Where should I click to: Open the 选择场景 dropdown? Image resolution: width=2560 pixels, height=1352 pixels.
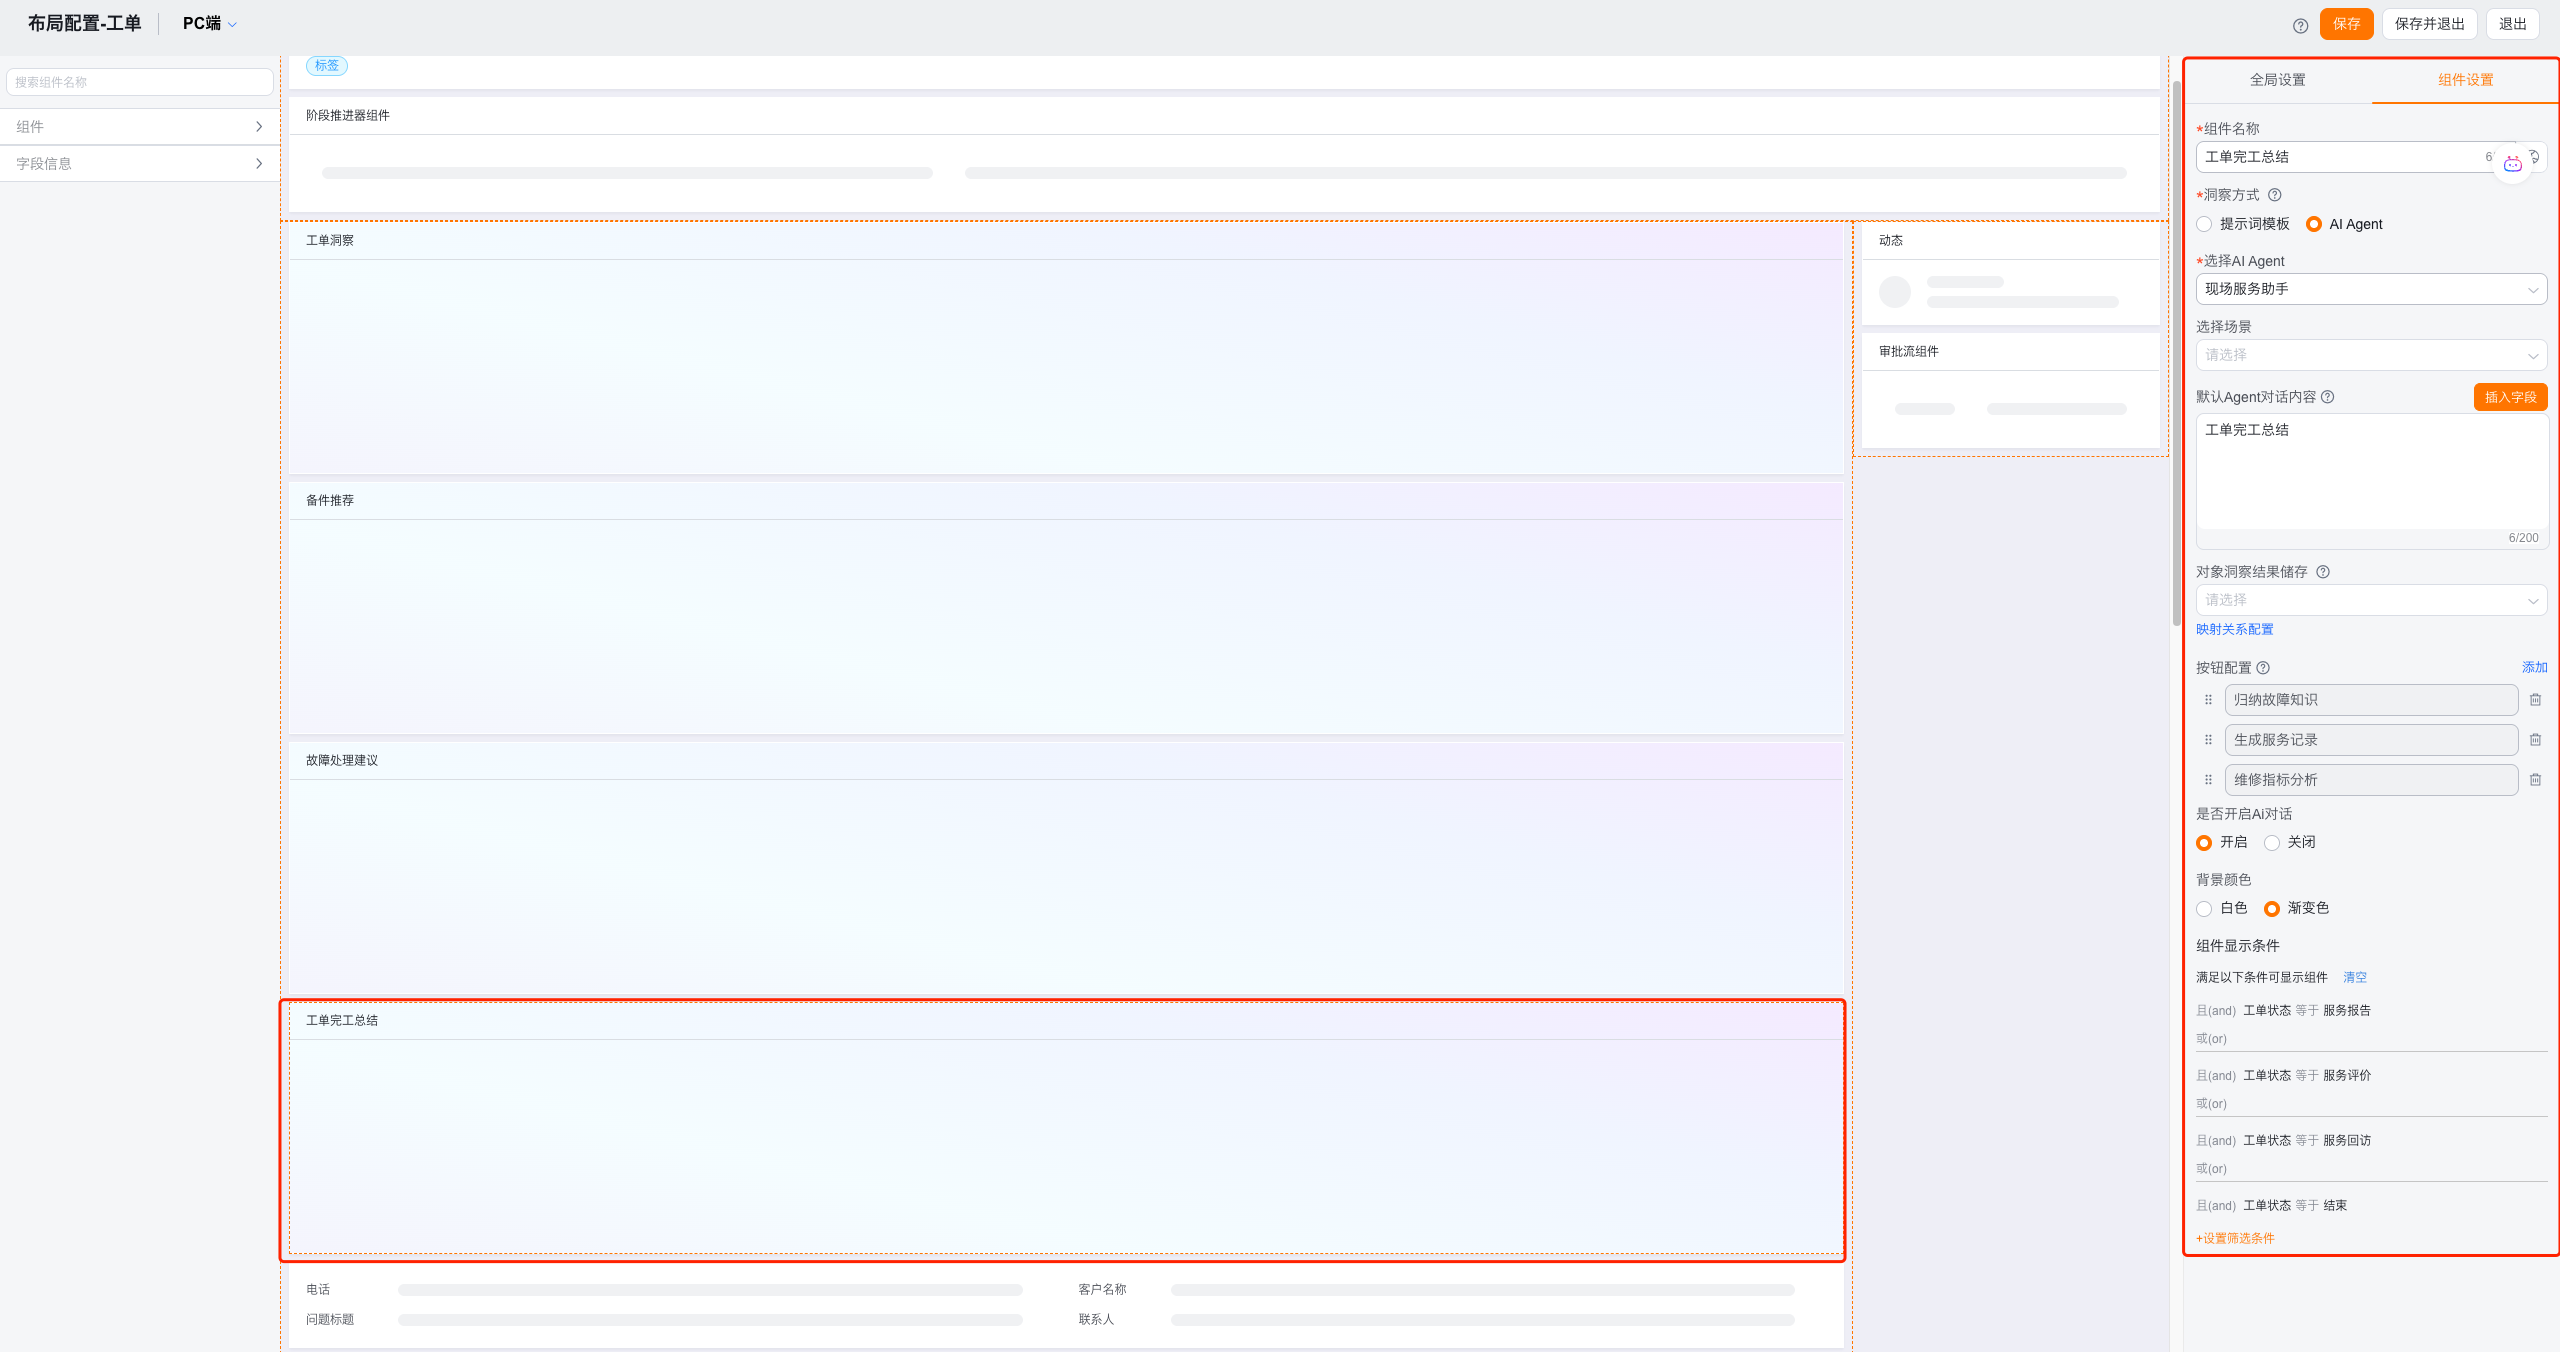click(x=2370, y=355)
